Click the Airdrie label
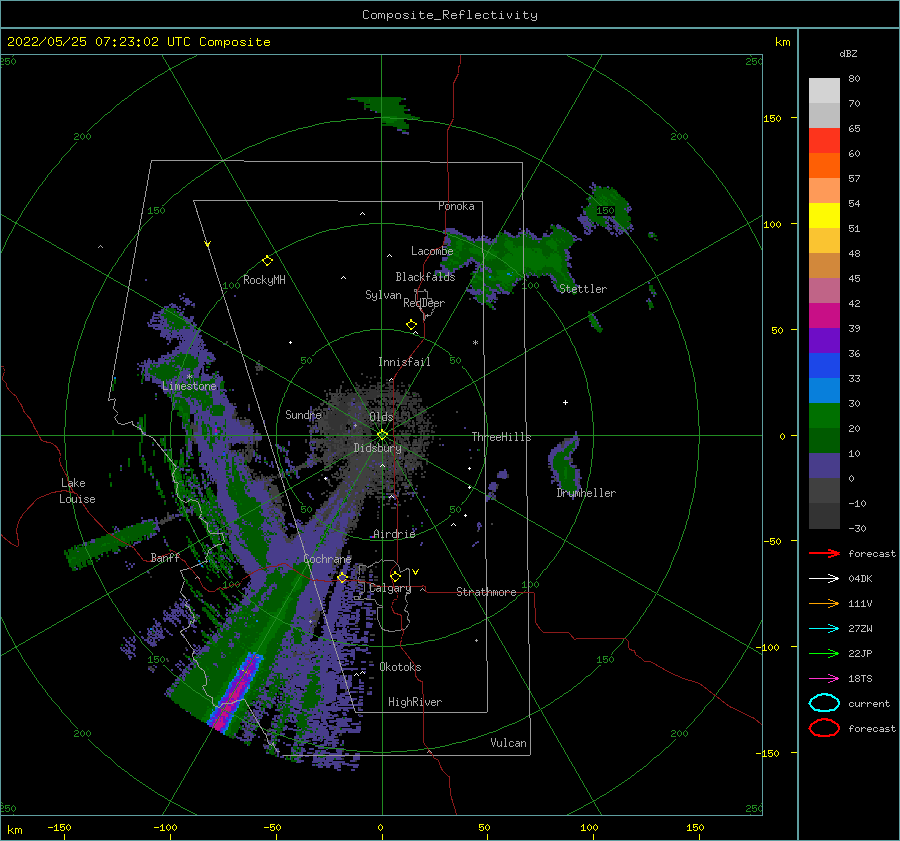The height and width of the screenshot is (841, 900). tap(394, 534)
